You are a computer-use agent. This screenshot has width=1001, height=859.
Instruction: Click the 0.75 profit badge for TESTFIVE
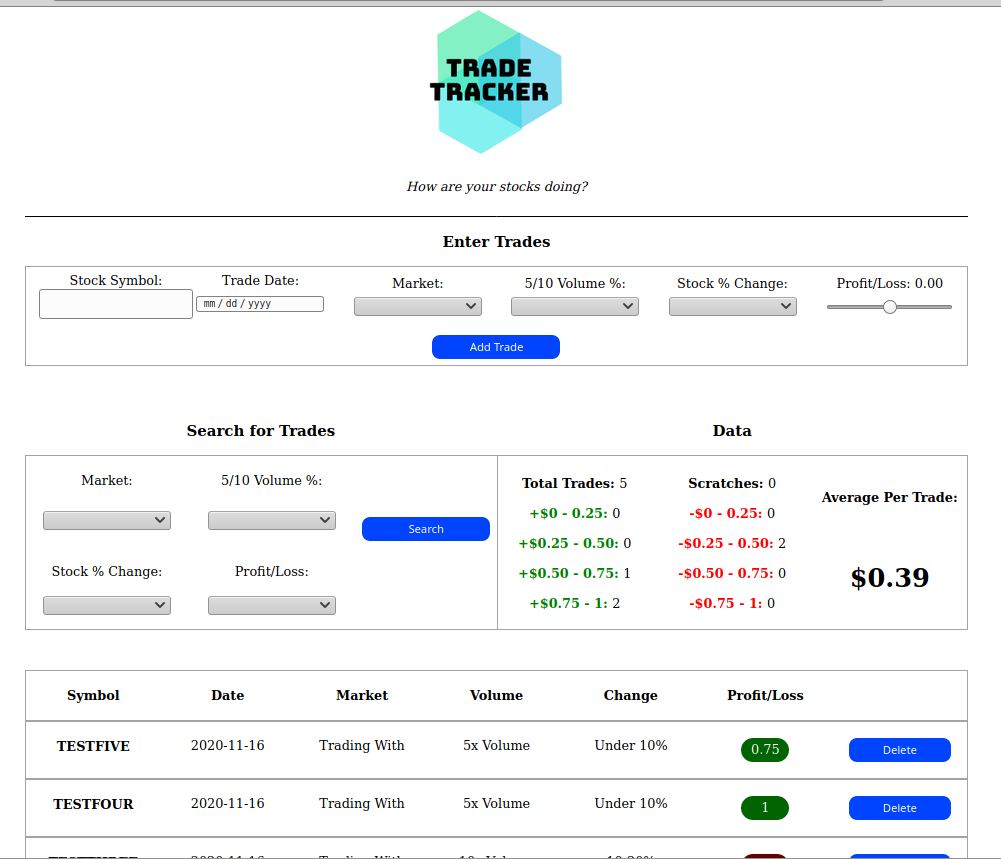coord(764,749)
